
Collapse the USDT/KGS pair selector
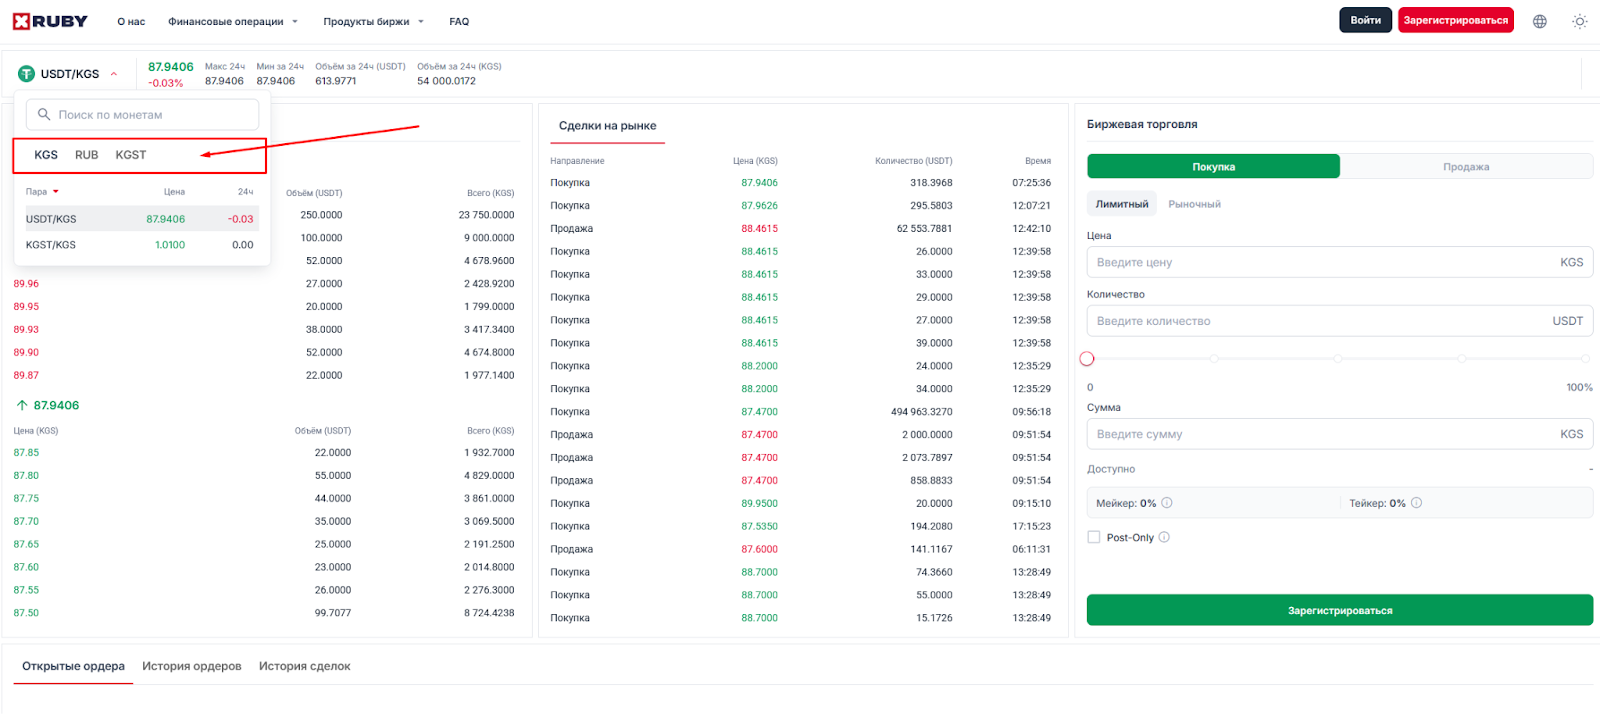(114, 74)
